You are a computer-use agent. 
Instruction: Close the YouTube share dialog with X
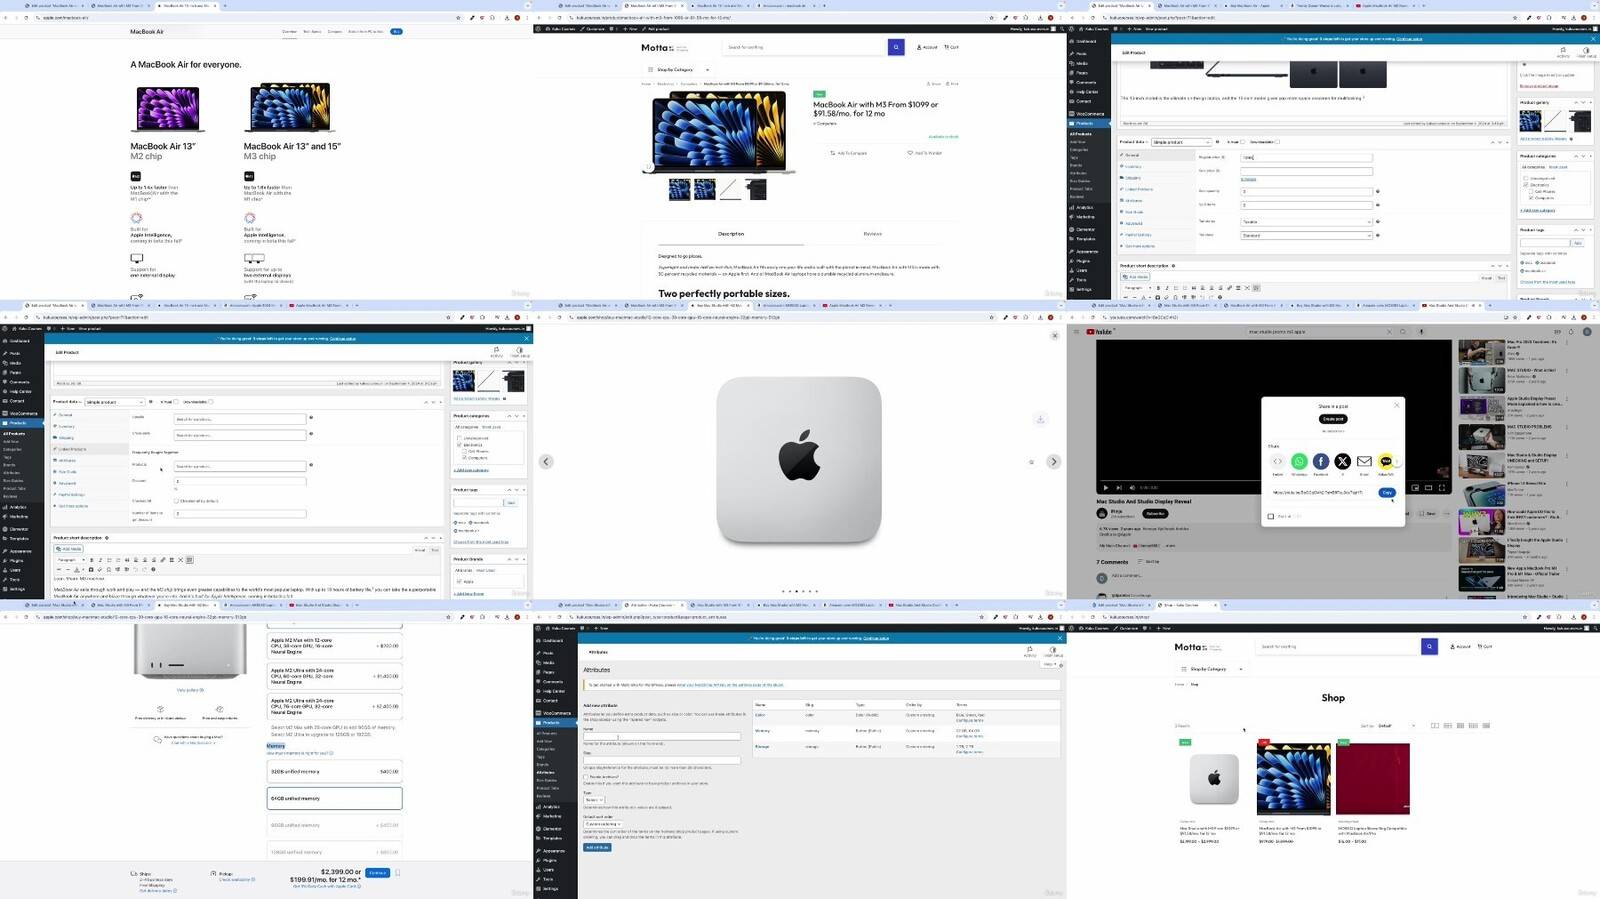coord(1397,405)
